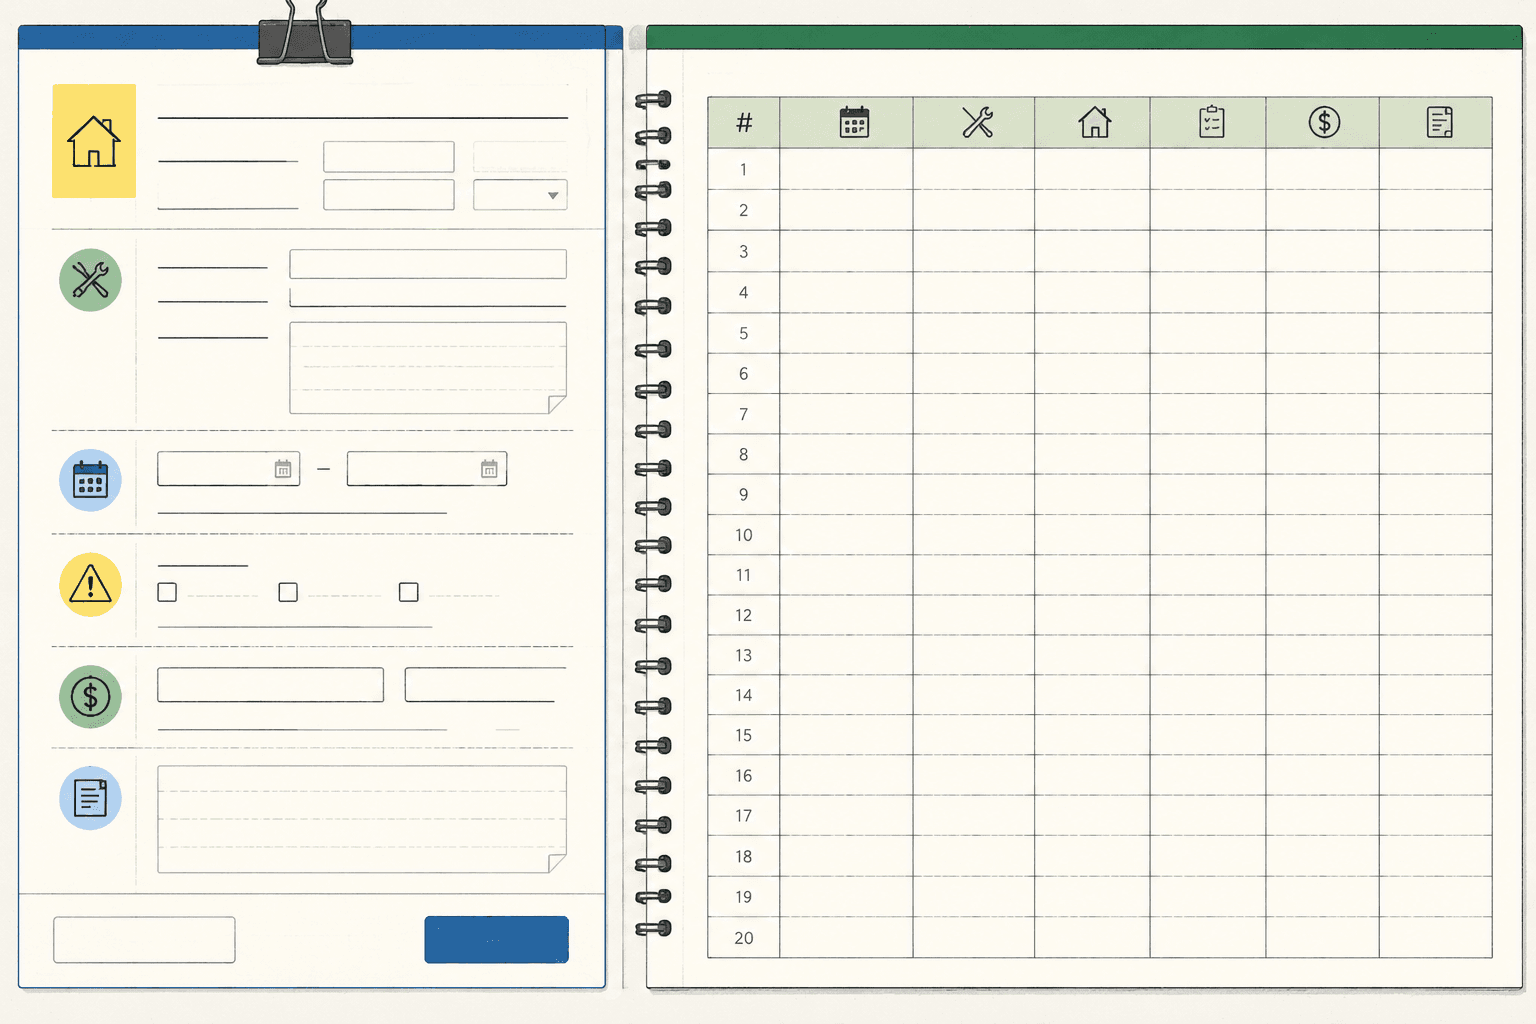Click the yellow house icon on form

click(94, 141)
